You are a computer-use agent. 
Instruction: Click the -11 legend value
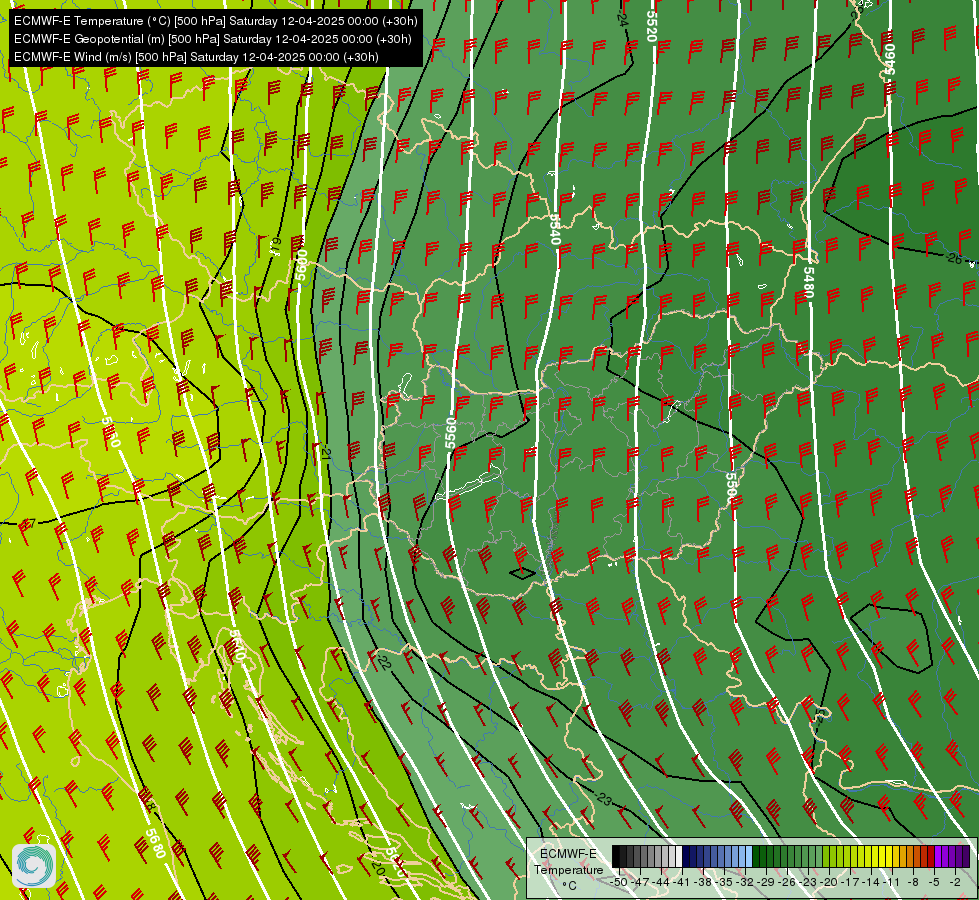893,882
